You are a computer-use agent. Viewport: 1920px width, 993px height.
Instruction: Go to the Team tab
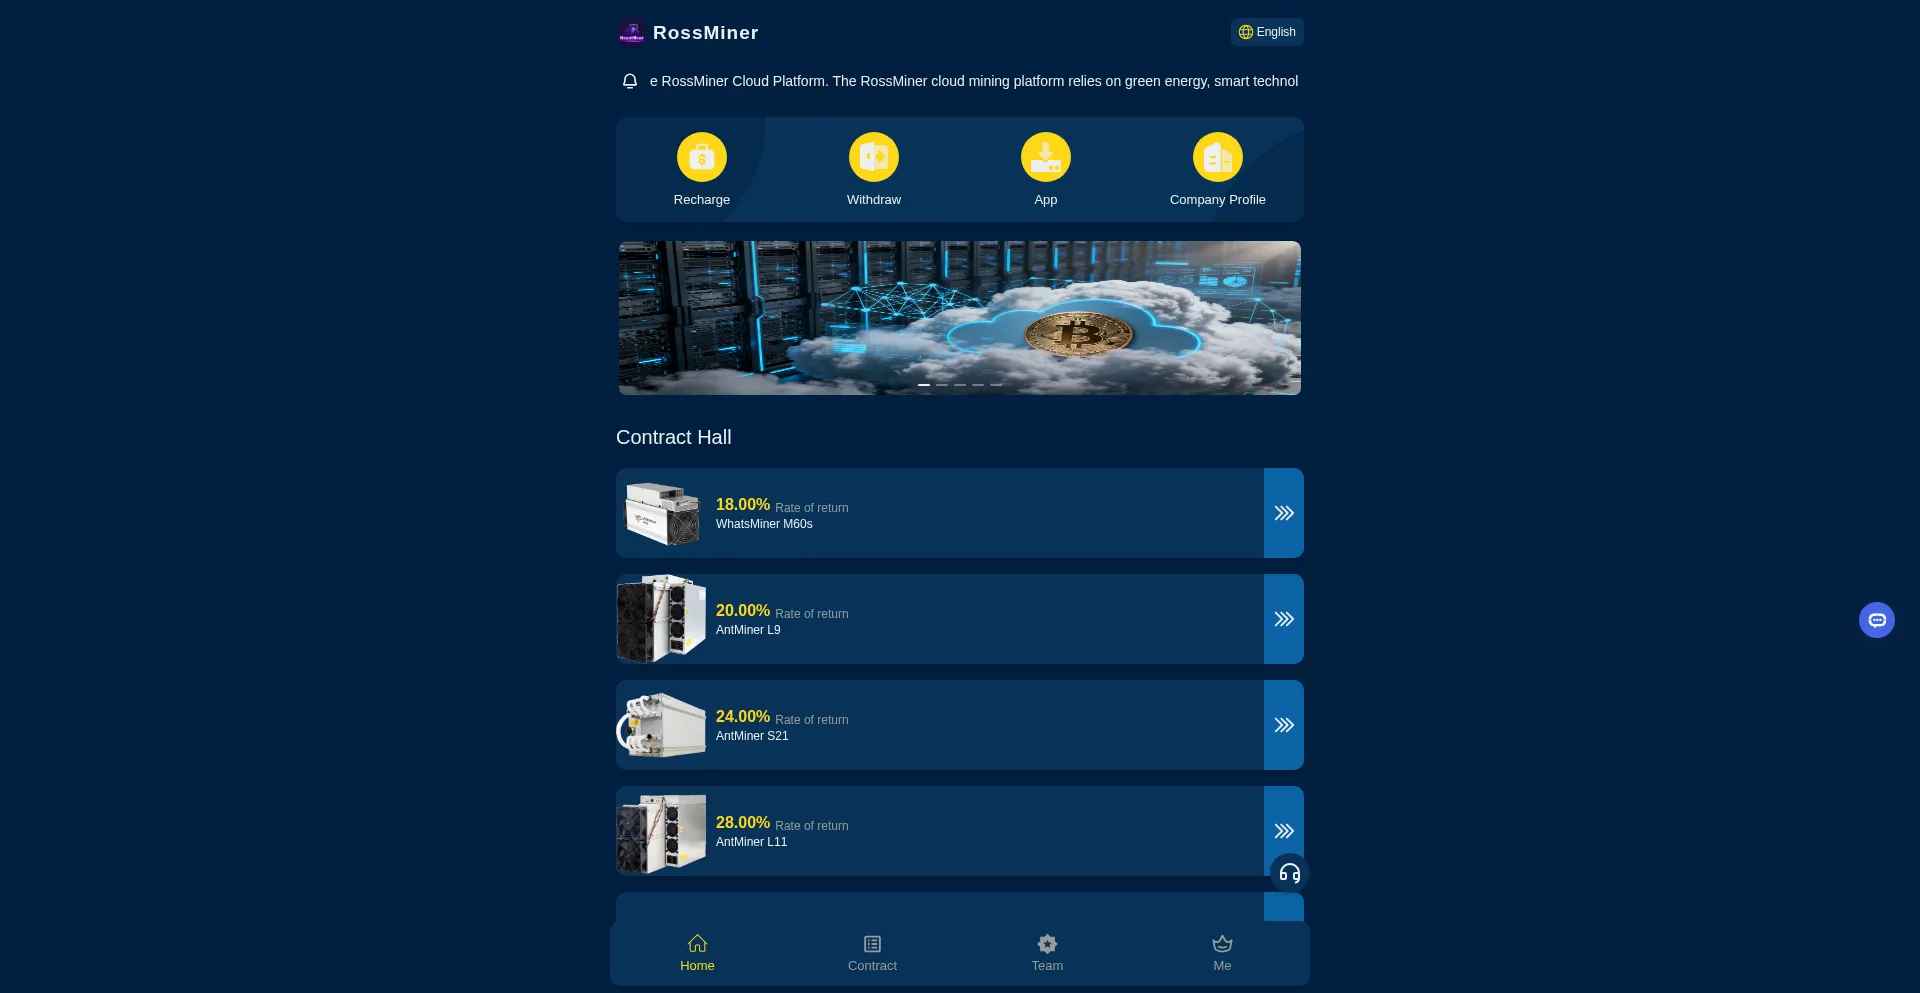click(x=1047, y=953)
